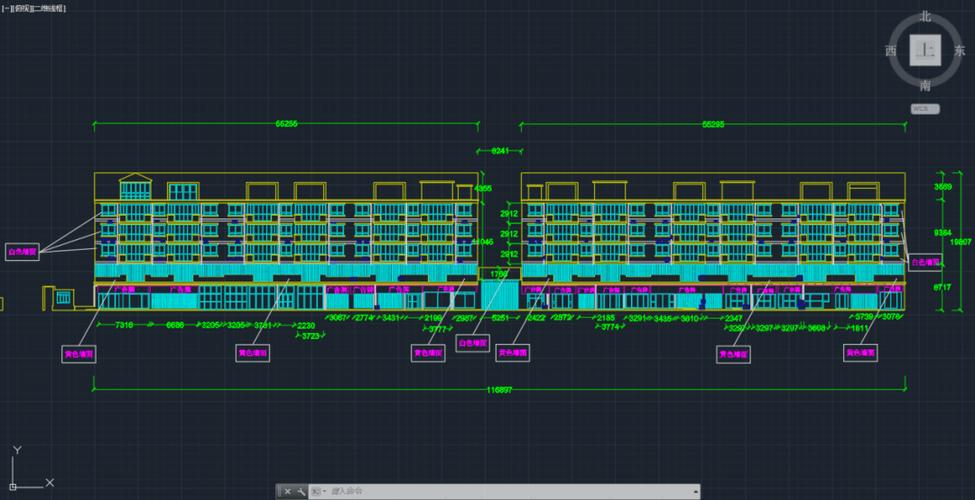This screenshot has height=500, width=975.
Task: Close the command line with its X
Action: click(x=288, y=492)
